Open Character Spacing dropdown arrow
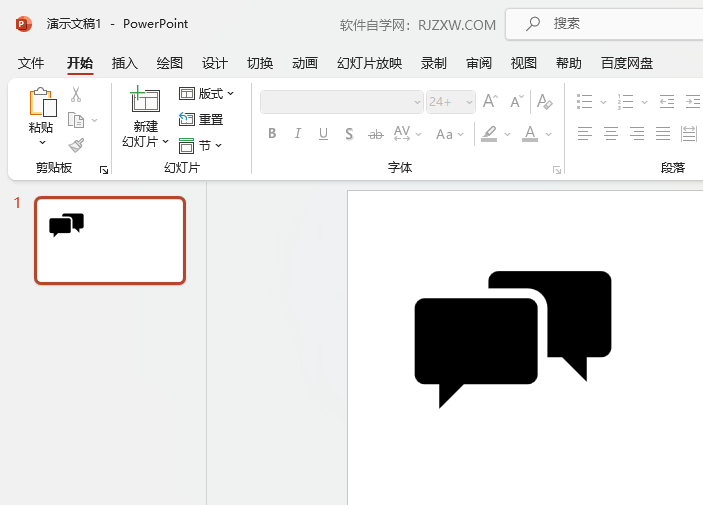Image resolution: width=703 pixels, height=505 pixels. click(418, 134)
